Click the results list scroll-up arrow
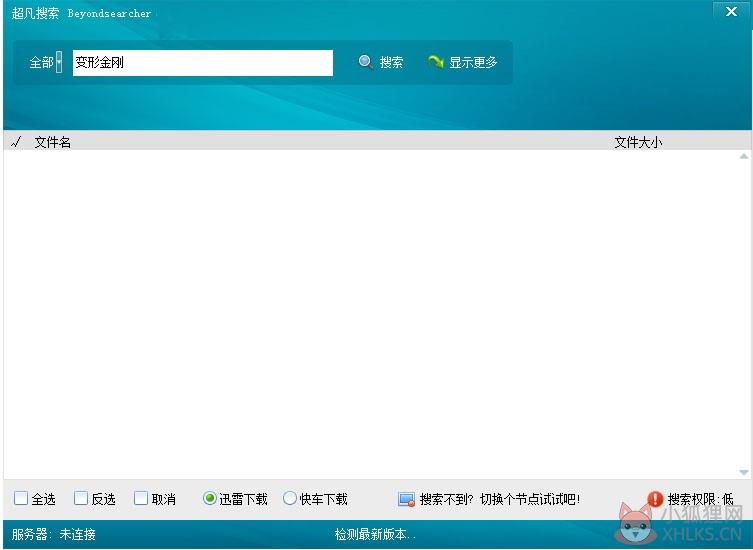The width and height of the screenshot is (753, 550). click(744, 156)
